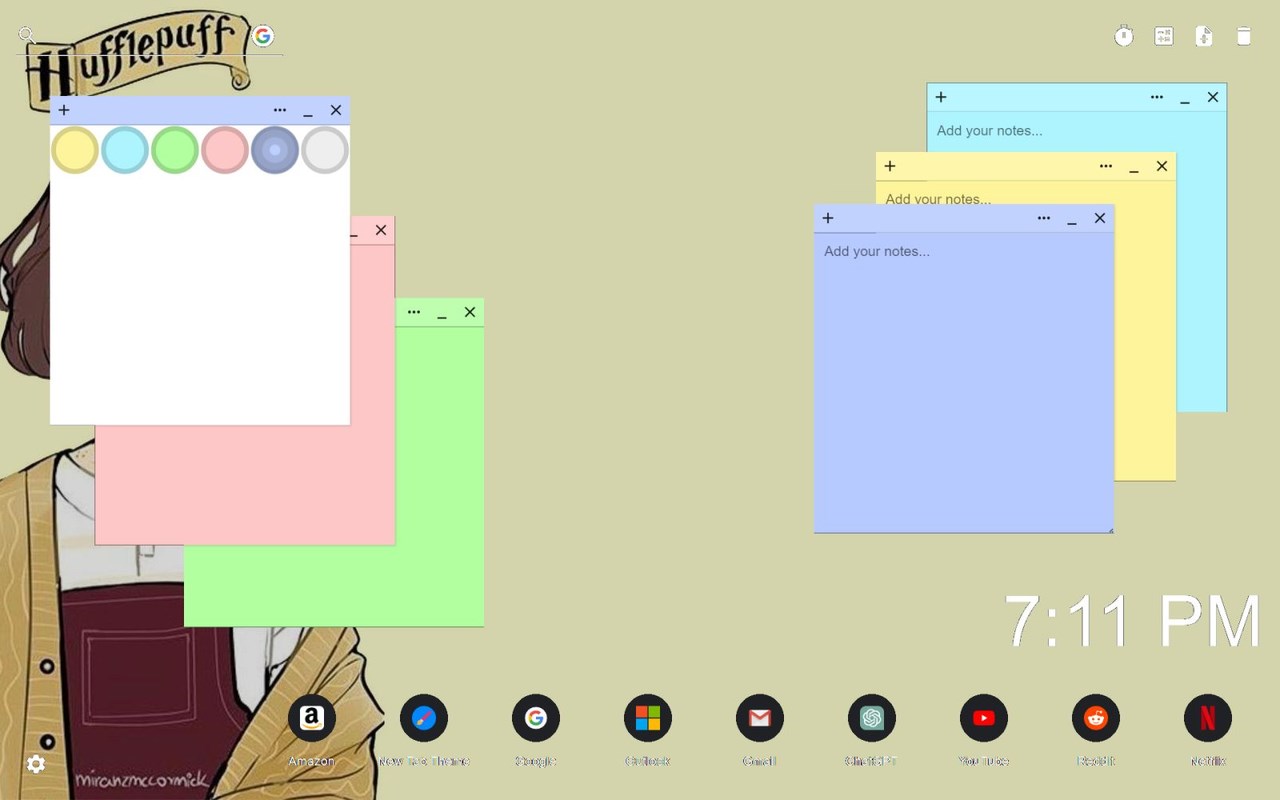Open the New Tab Theme shortcut
This screenshot has width=1280, height=800.
click(x=424, y=718)
